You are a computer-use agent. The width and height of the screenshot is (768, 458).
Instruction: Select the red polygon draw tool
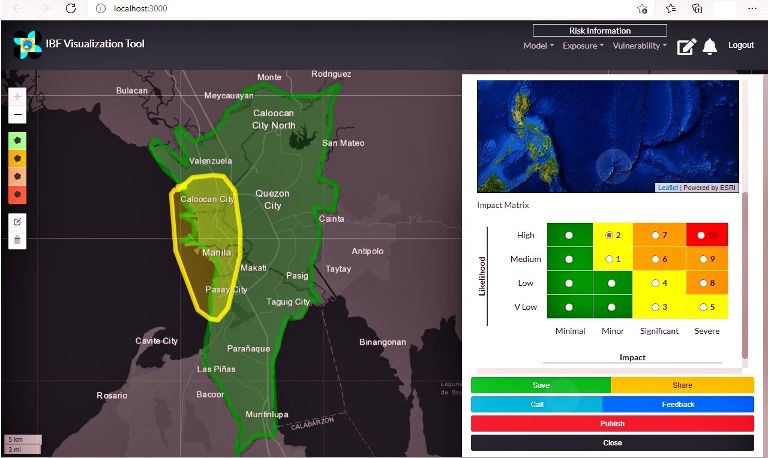pyautogui.click(x=18, y=194)
